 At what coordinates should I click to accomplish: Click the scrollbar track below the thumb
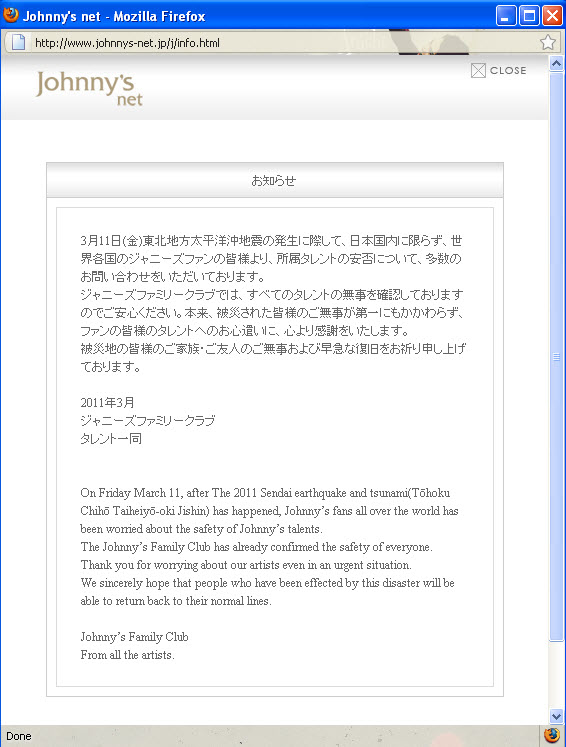tap(556, 675)
